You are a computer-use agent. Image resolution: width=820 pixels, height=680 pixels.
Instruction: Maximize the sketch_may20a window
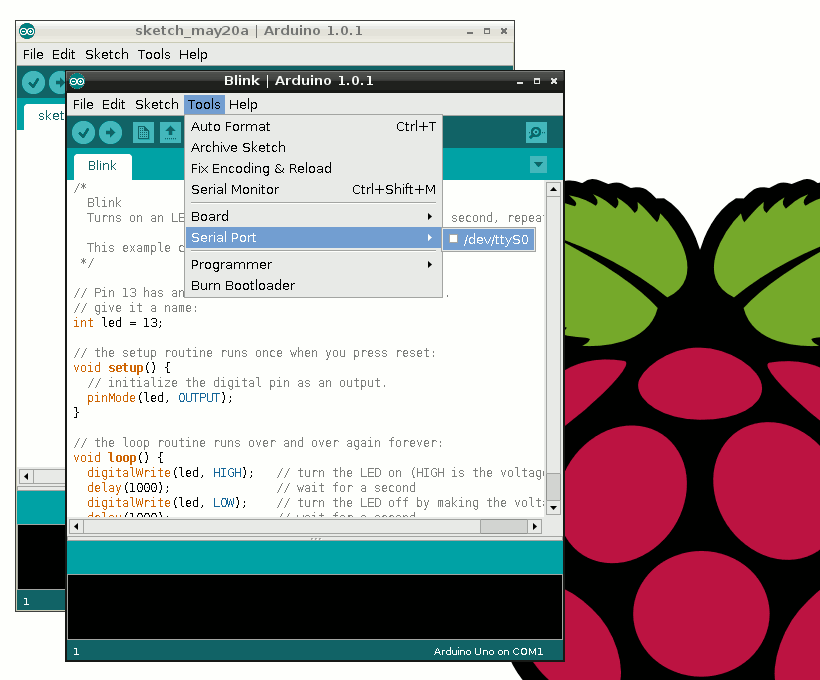[x=487, y=31]
